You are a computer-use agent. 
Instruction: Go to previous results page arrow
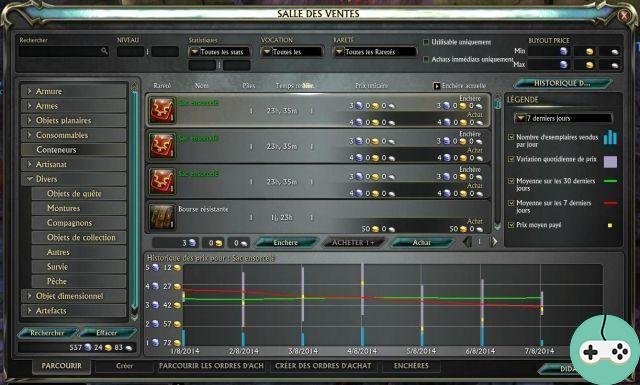point(468,242)
